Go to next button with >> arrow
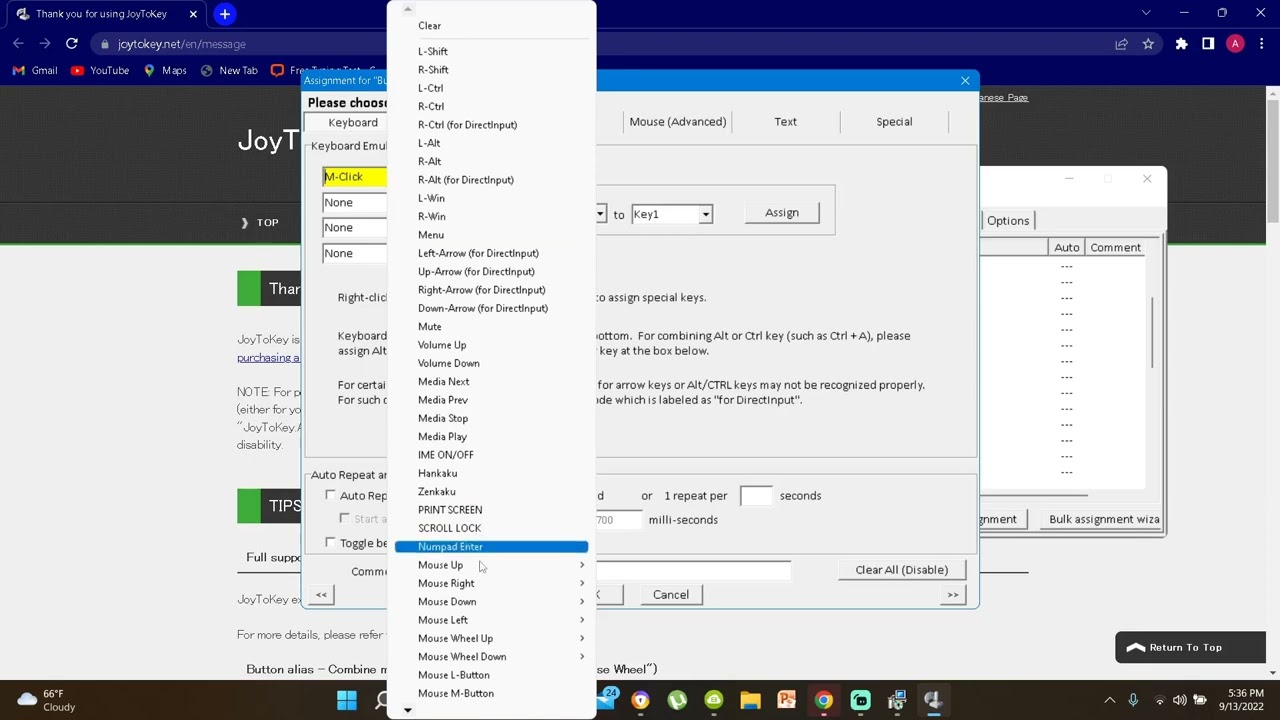Screen dimensions: 1280x720 pyautogui.click(x=953, y=595)
